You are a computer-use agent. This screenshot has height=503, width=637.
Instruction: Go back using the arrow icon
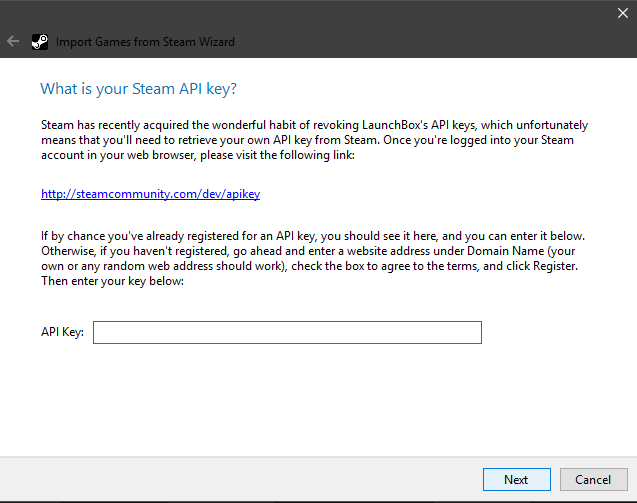point(13,41)
